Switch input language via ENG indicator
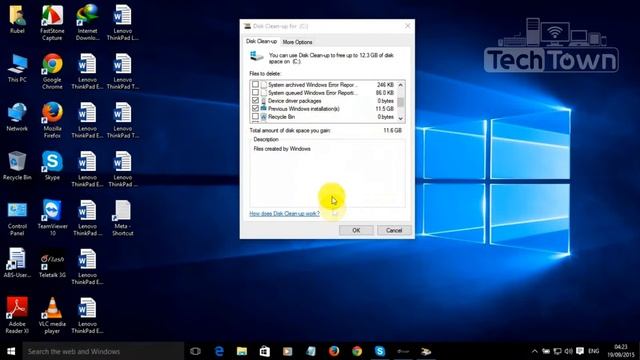The height and width of the screenshot is (360, 640). click(x=593, y=351)
